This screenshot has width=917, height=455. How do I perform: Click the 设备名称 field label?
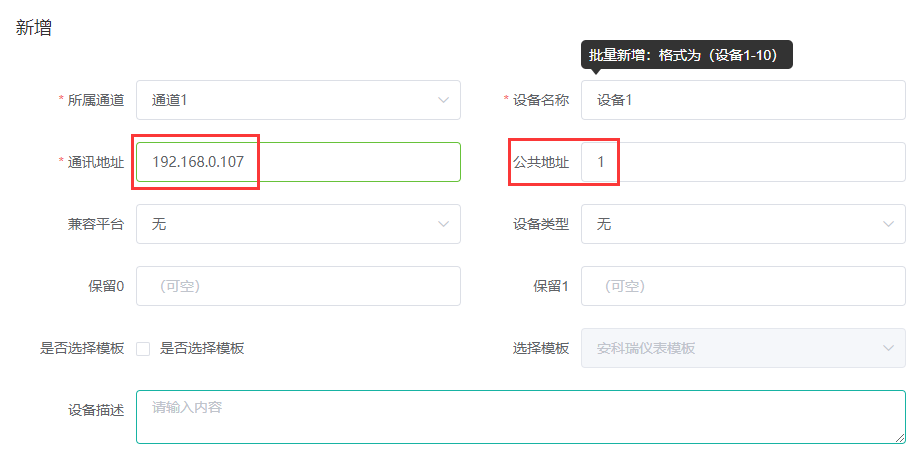pyautogui.click(x=540, y=100)
